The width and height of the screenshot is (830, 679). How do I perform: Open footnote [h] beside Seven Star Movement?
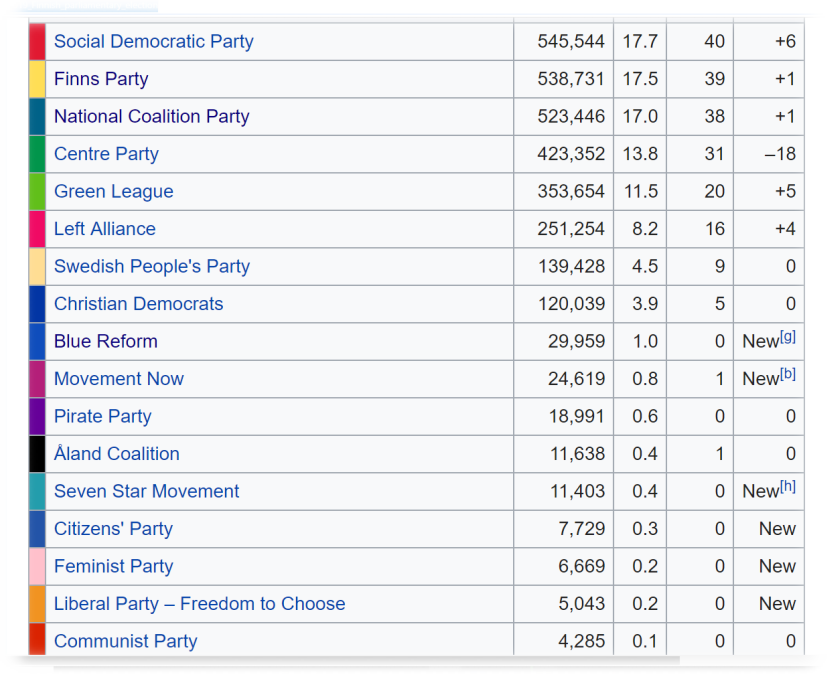pyautogui.click(x=788, y=487)
